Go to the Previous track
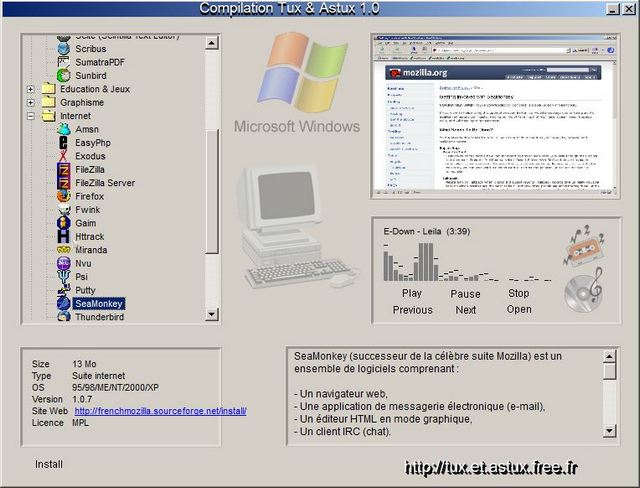This screenshot has height=488, width=640. point(413,310)
